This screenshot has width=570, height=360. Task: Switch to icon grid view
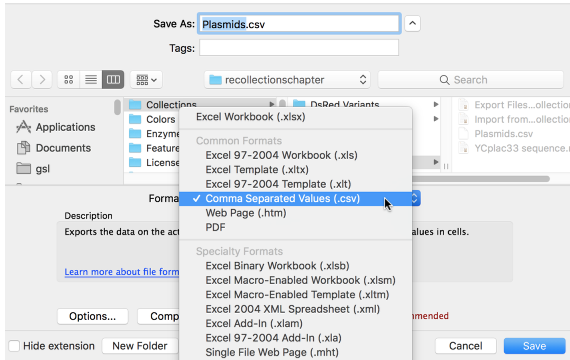point(69,80)
